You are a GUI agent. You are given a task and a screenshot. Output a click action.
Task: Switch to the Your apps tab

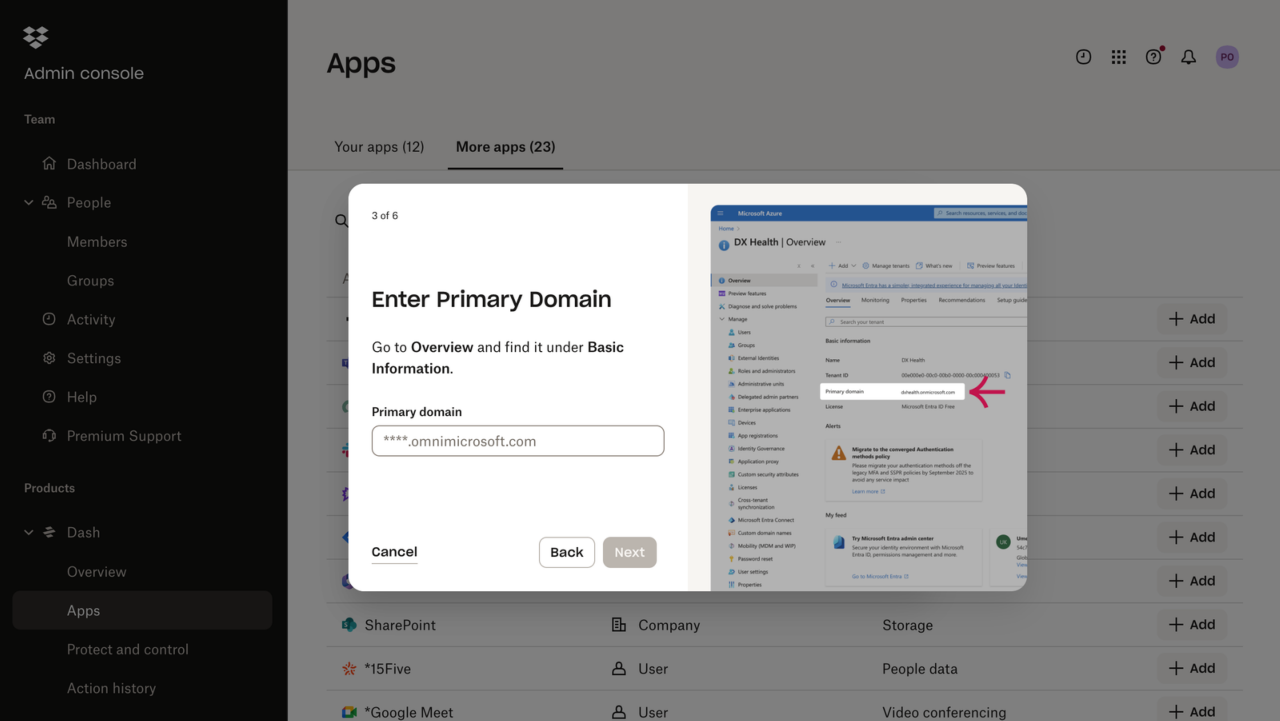tap(379, 146)
